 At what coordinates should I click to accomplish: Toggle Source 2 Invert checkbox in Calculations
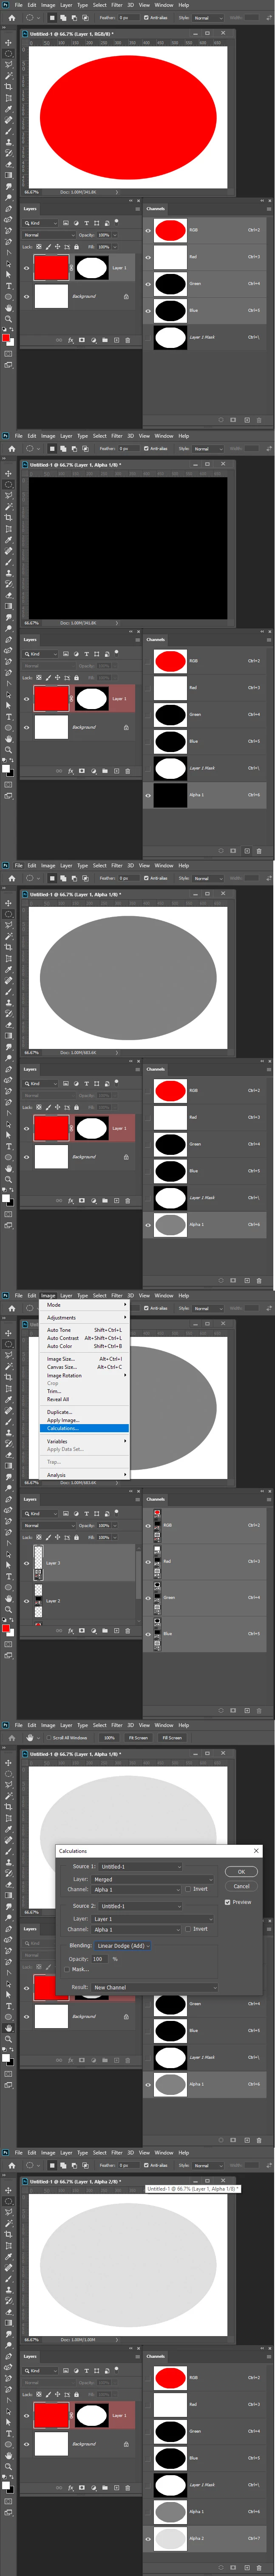click(x=188, y=1929)
